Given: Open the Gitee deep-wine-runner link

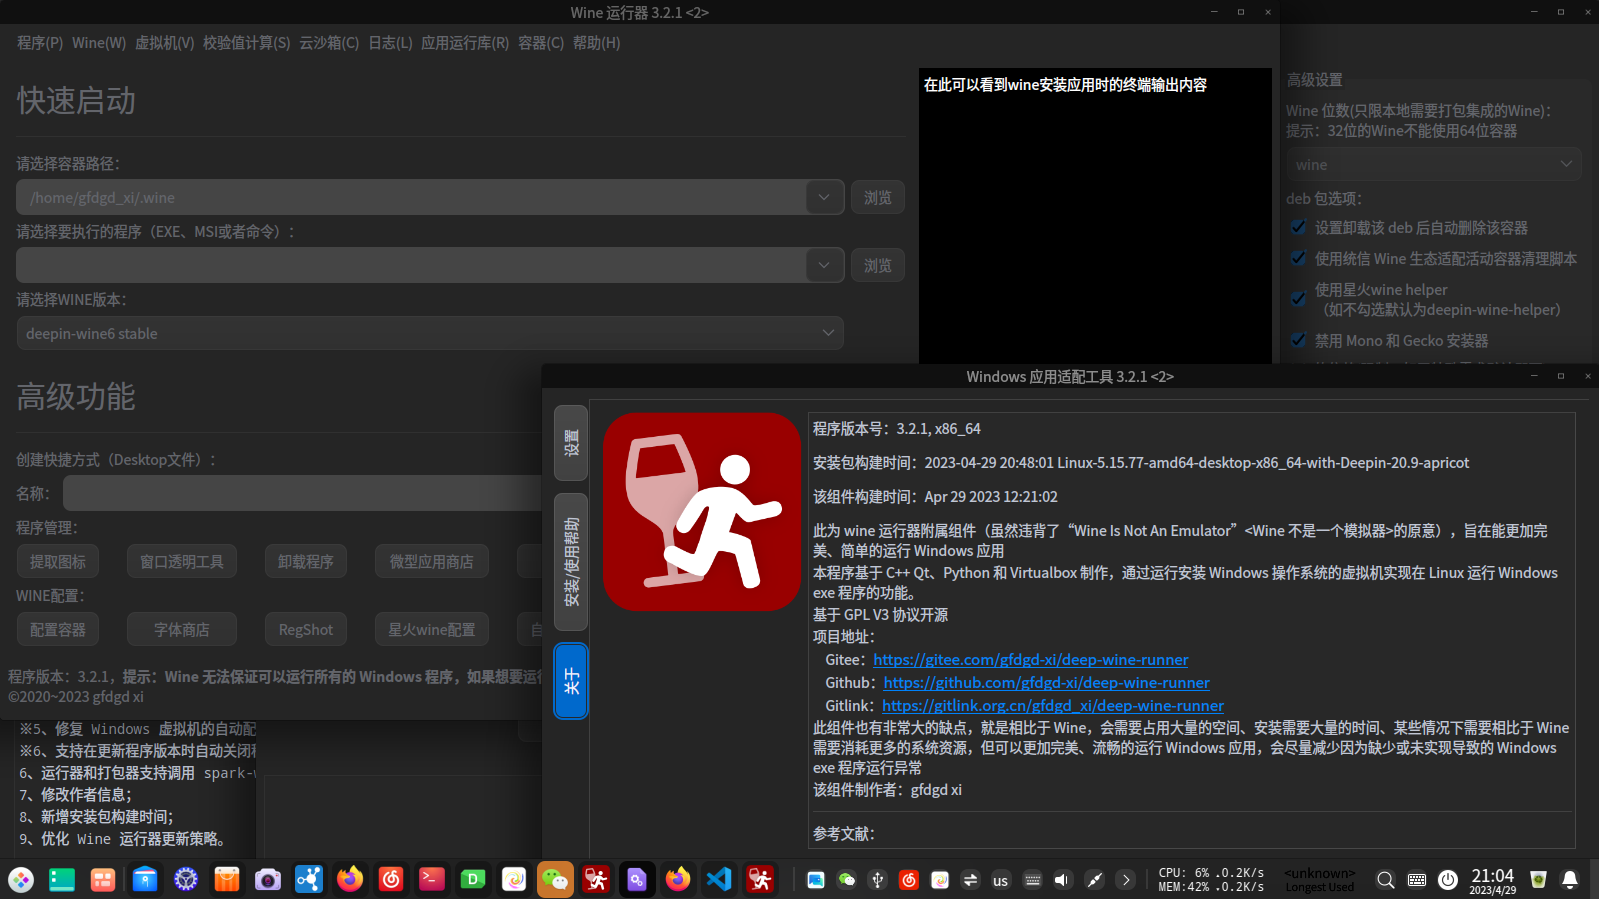Looking at the screenshot, I should pyautogui.click(x=1031, y=659).
